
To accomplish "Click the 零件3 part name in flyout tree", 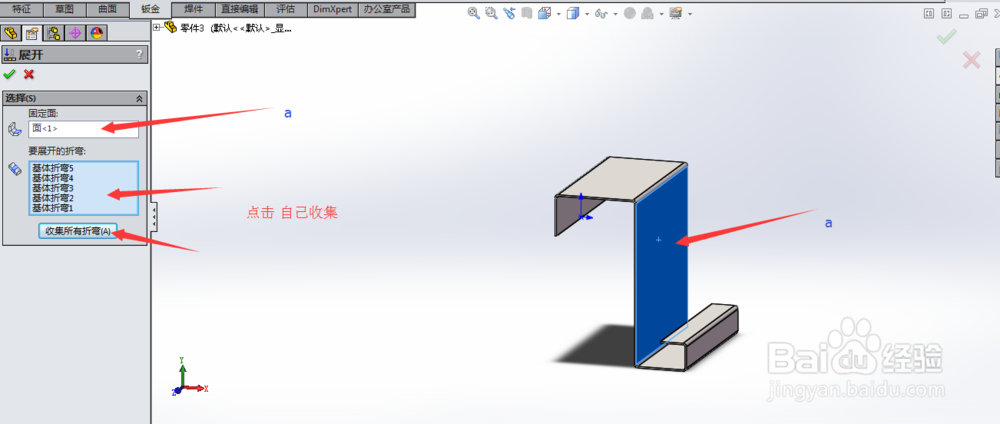I will point(190,27).
